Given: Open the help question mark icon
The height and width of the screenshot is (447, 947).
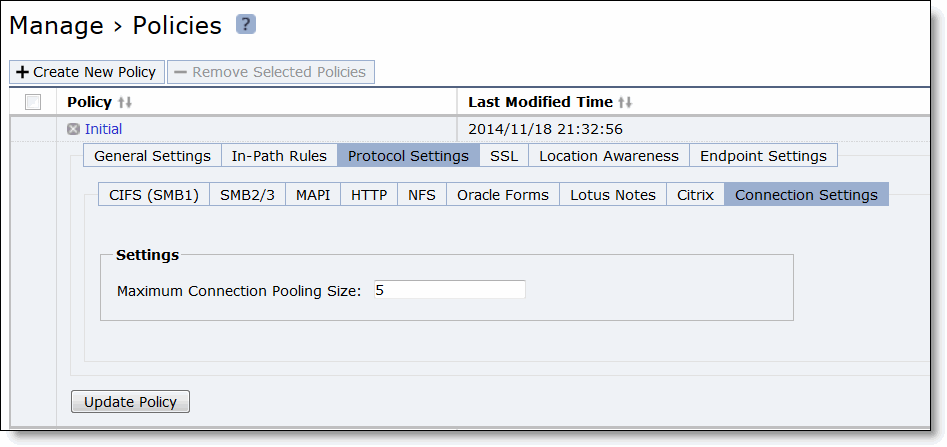Looking at the screenshot, I should [246, 25].
